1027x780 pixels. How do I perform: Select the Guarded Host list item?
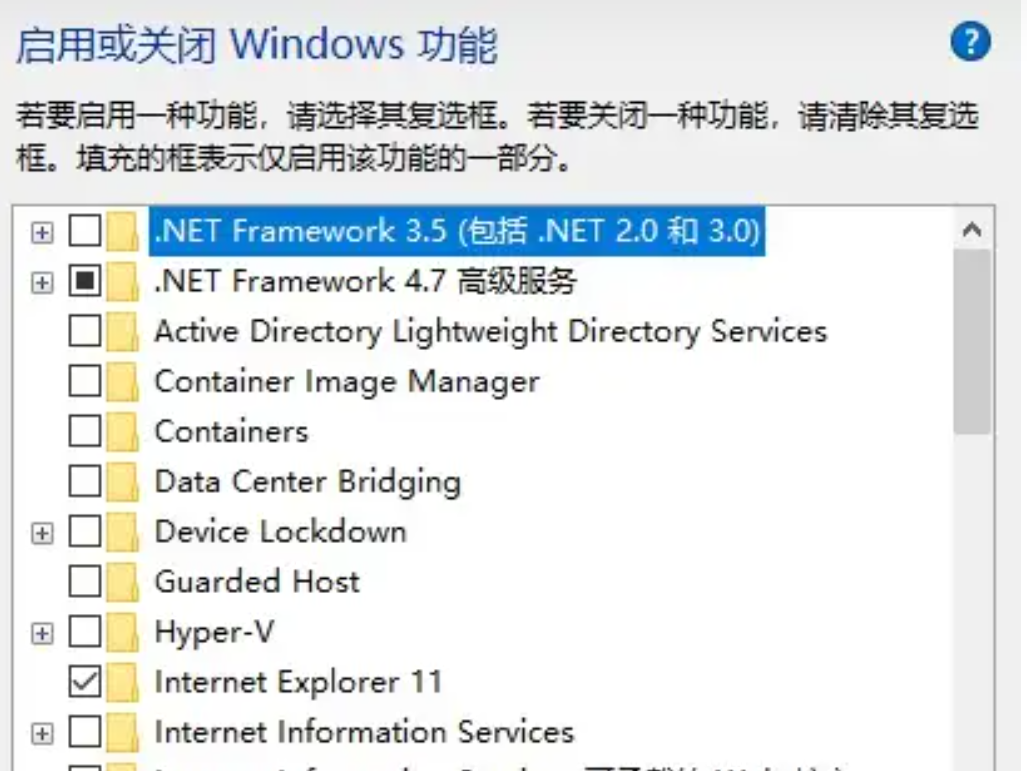pyautogui.click(x=256, y=582)
